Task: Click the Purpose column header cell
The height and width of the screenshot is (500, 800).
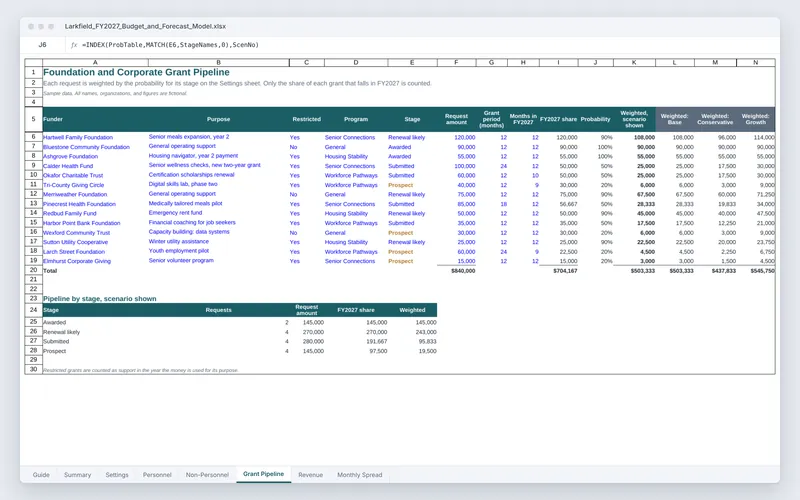Action: click(218, 119)
